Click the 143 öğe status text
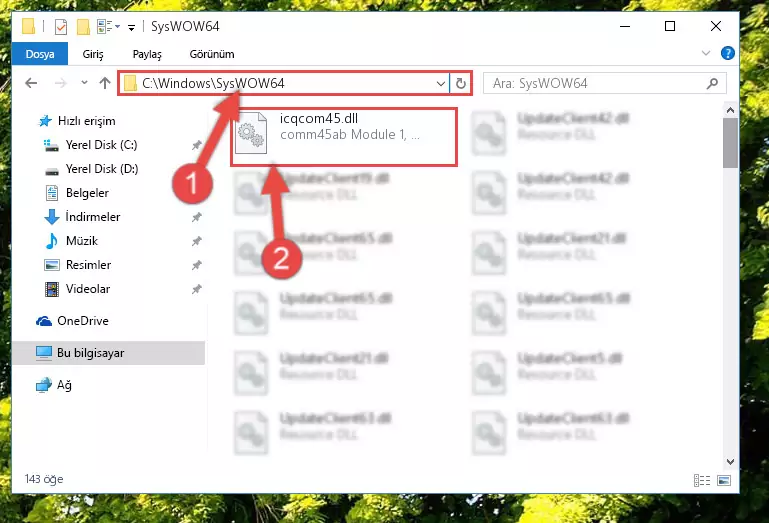The height and width of the screenshot is (523, 769). (44, 479)
